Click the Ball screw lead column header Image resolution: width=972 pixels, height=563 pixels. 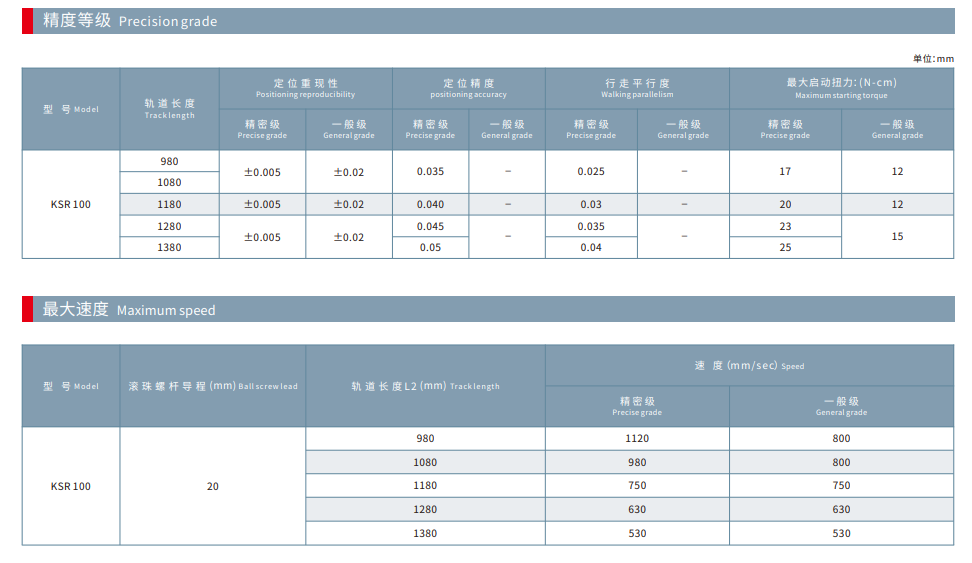click(212, 386)
